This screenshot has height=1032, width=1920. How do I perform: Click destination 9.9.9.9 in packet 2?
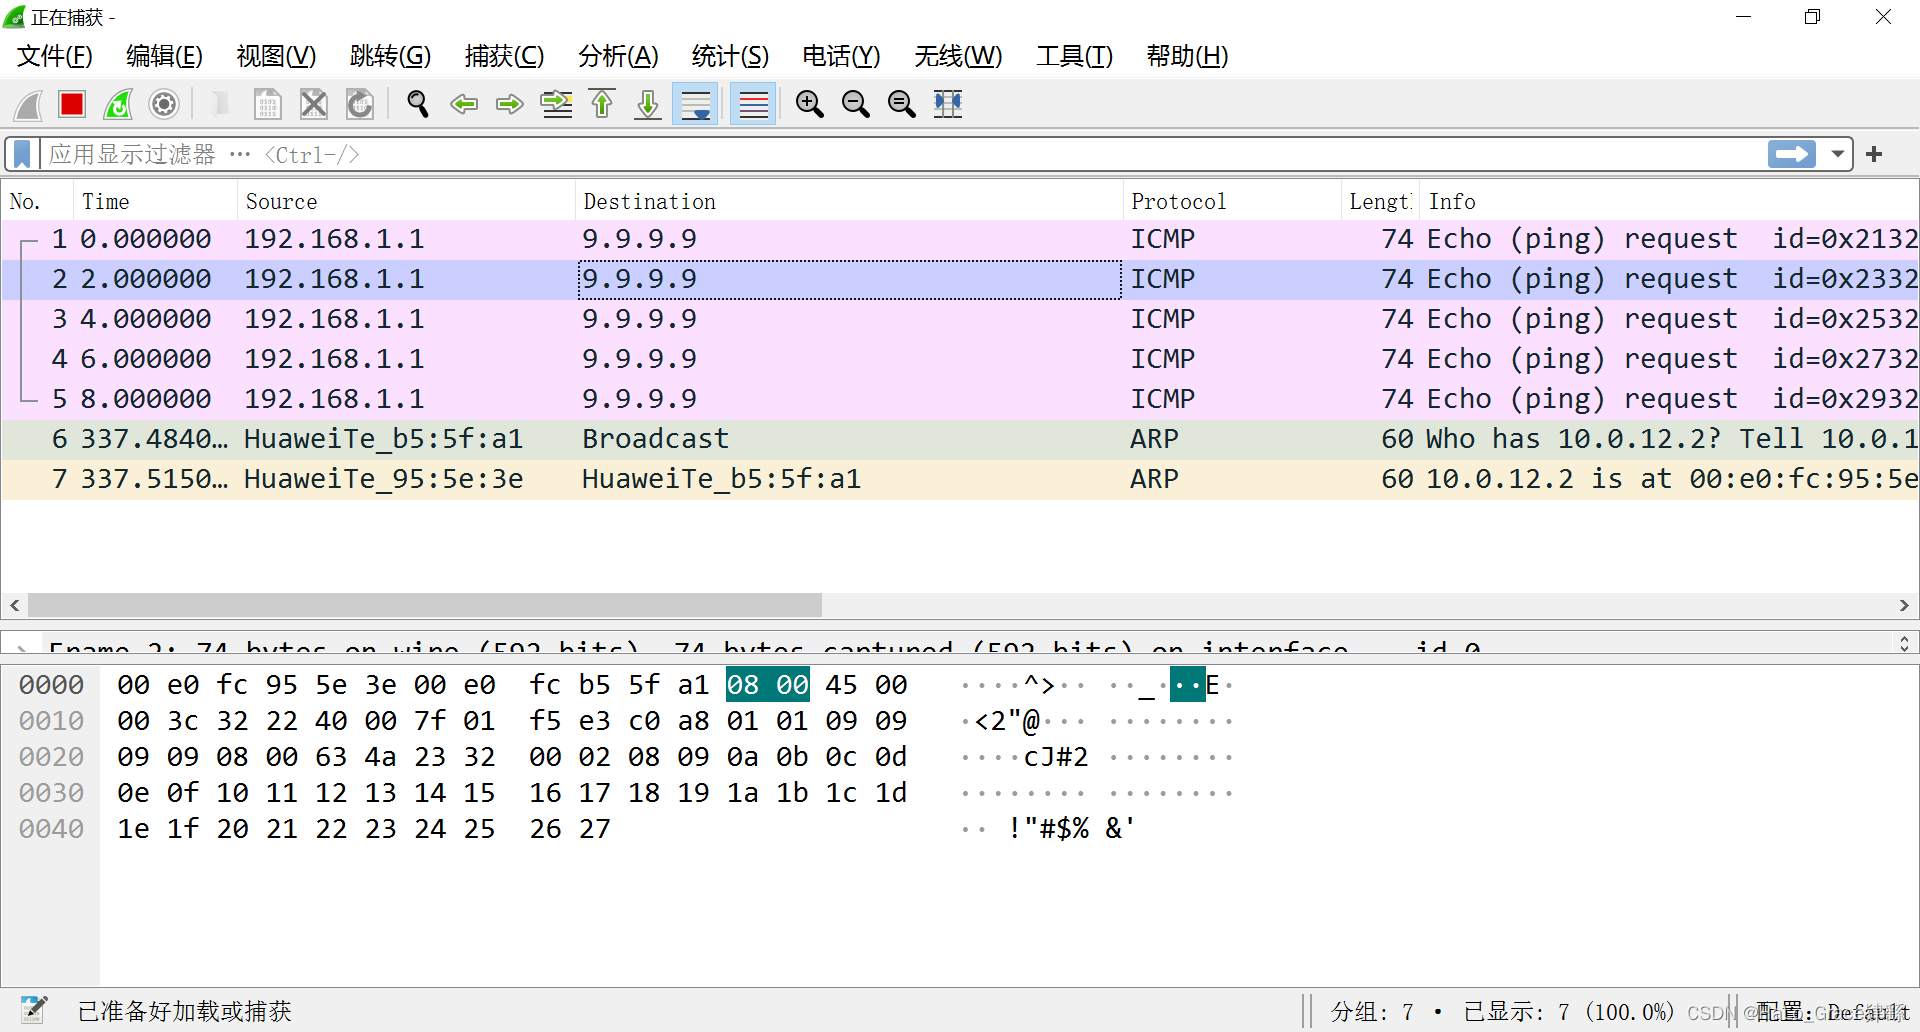849,279
